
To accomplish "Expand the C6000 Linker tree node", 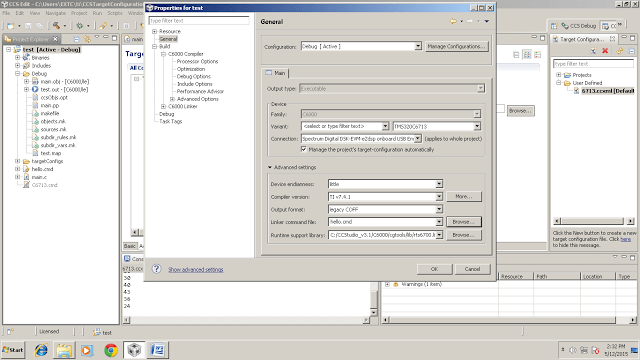I will point(164,107).
